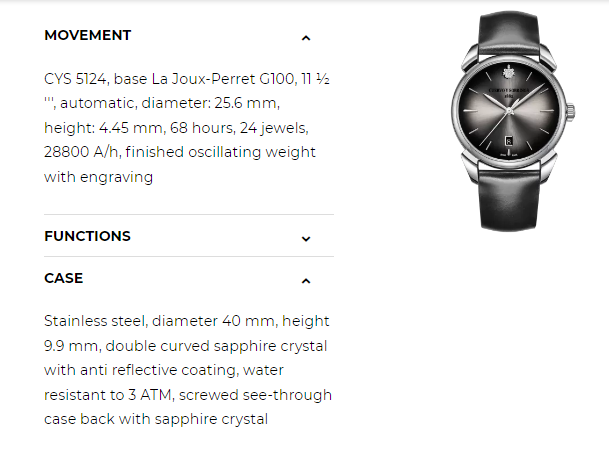Click the upper leather strap of the watch
609x456 pixels.
click(x=509, y=33)
